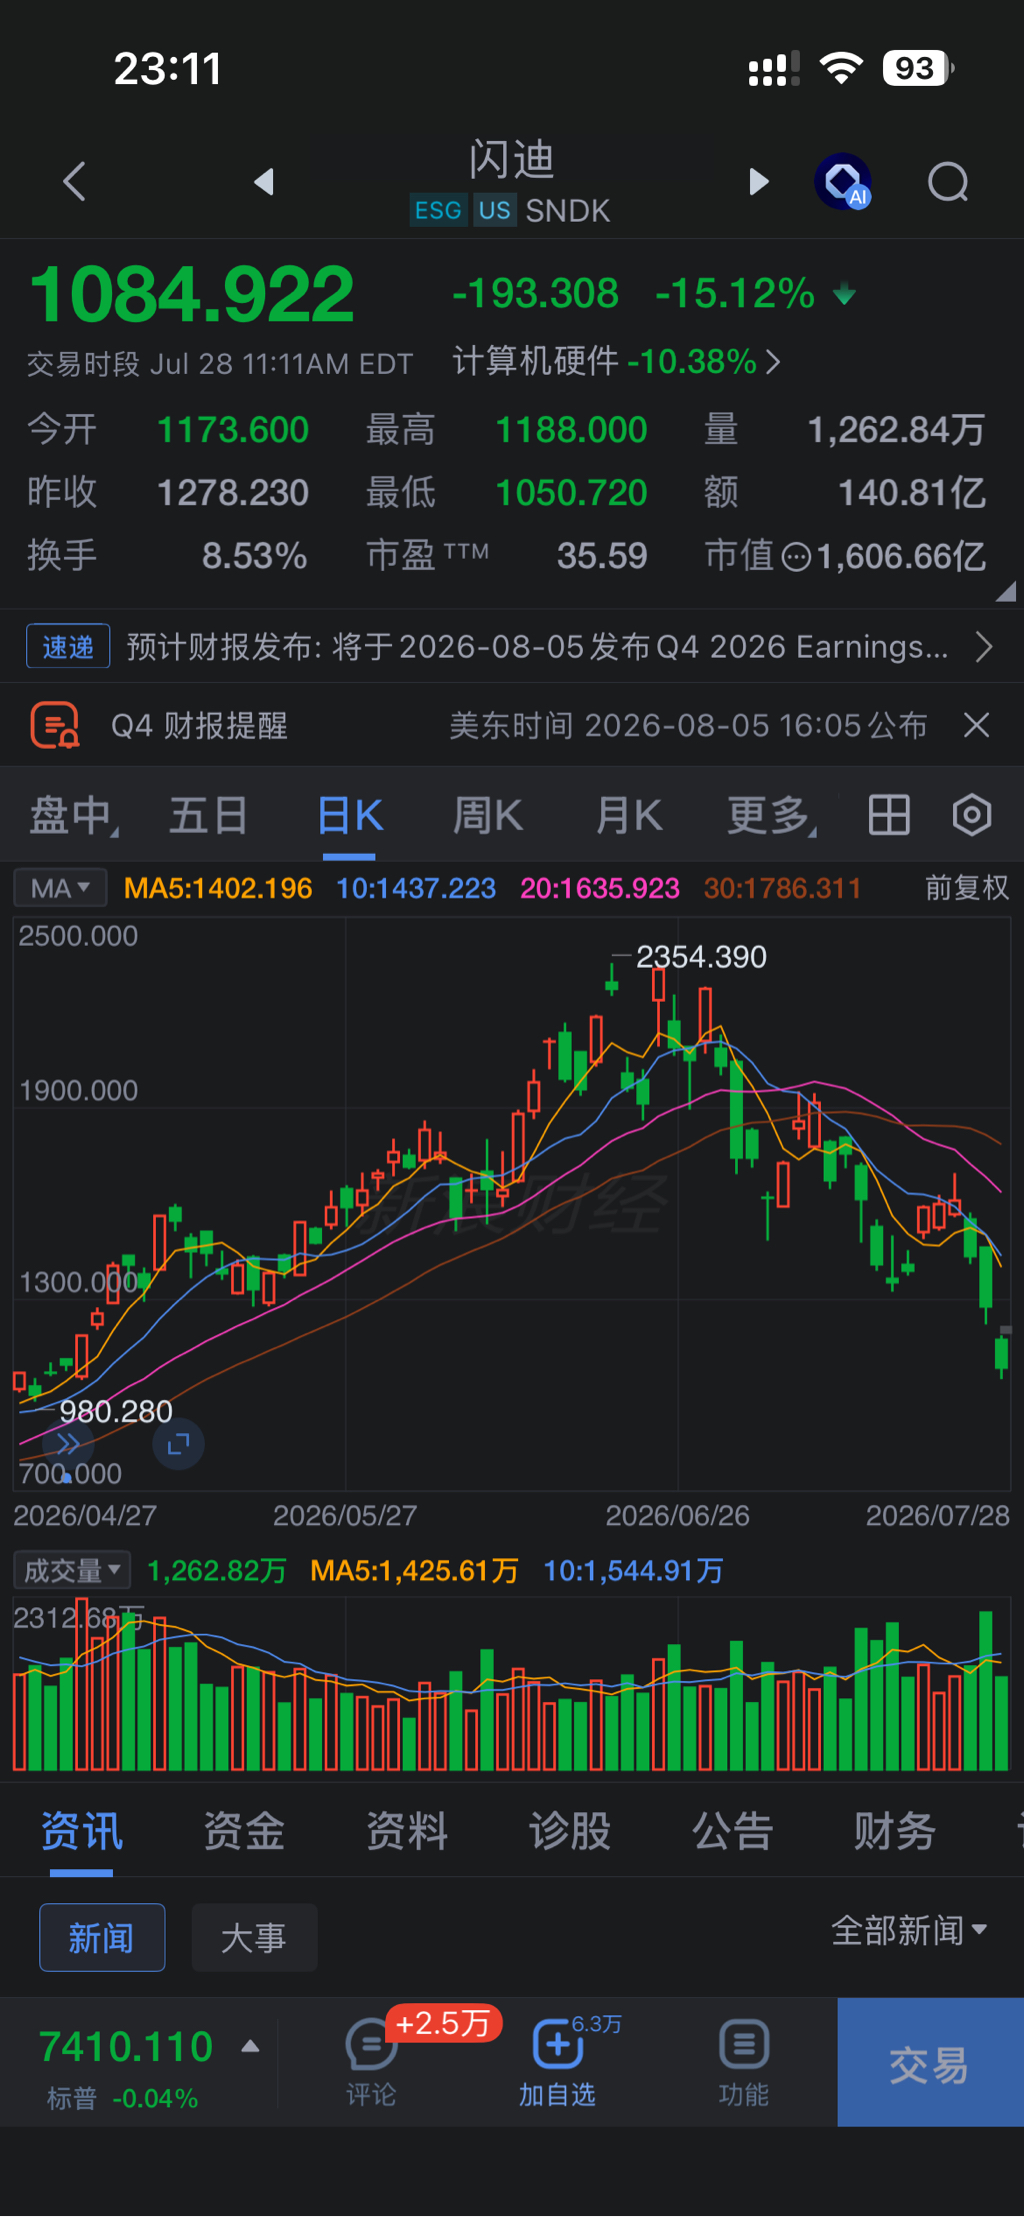Open the 速递 earnings announcement row
The image size is (1024, 2217).
pyautogui.click(x=512, y=647)
